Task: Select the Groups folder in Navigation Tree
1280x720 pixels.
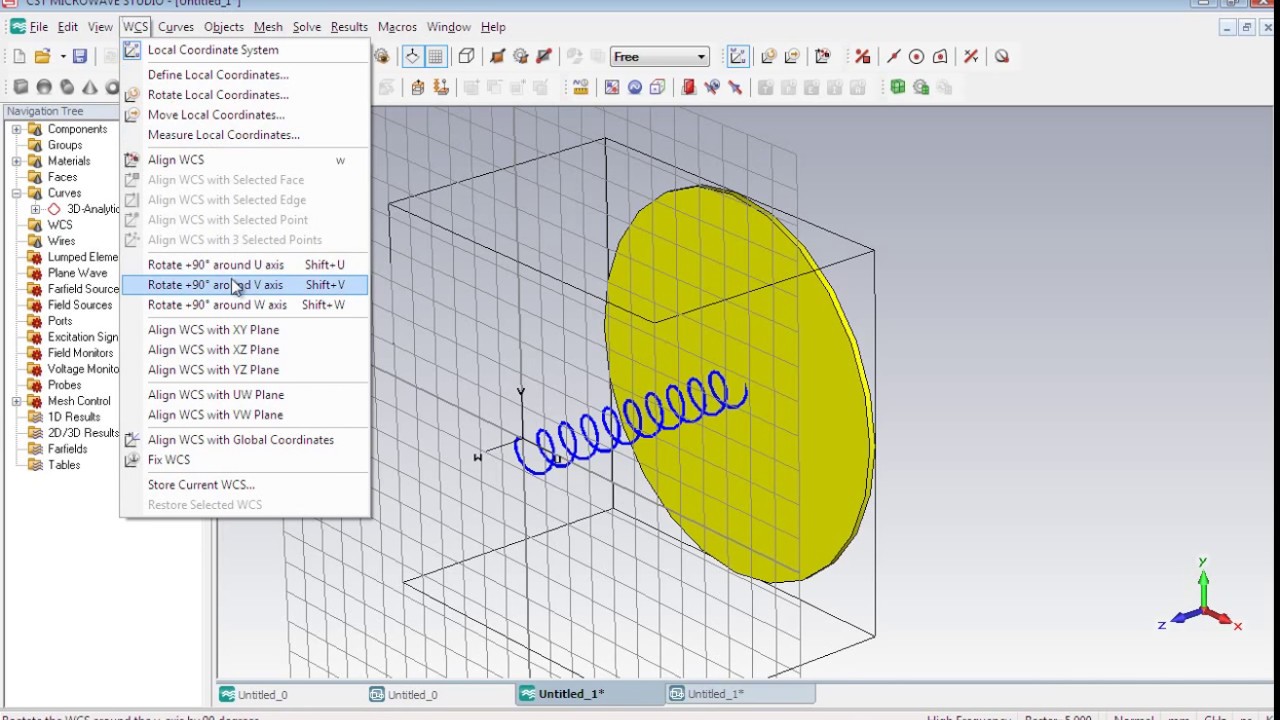Action: 65,145
